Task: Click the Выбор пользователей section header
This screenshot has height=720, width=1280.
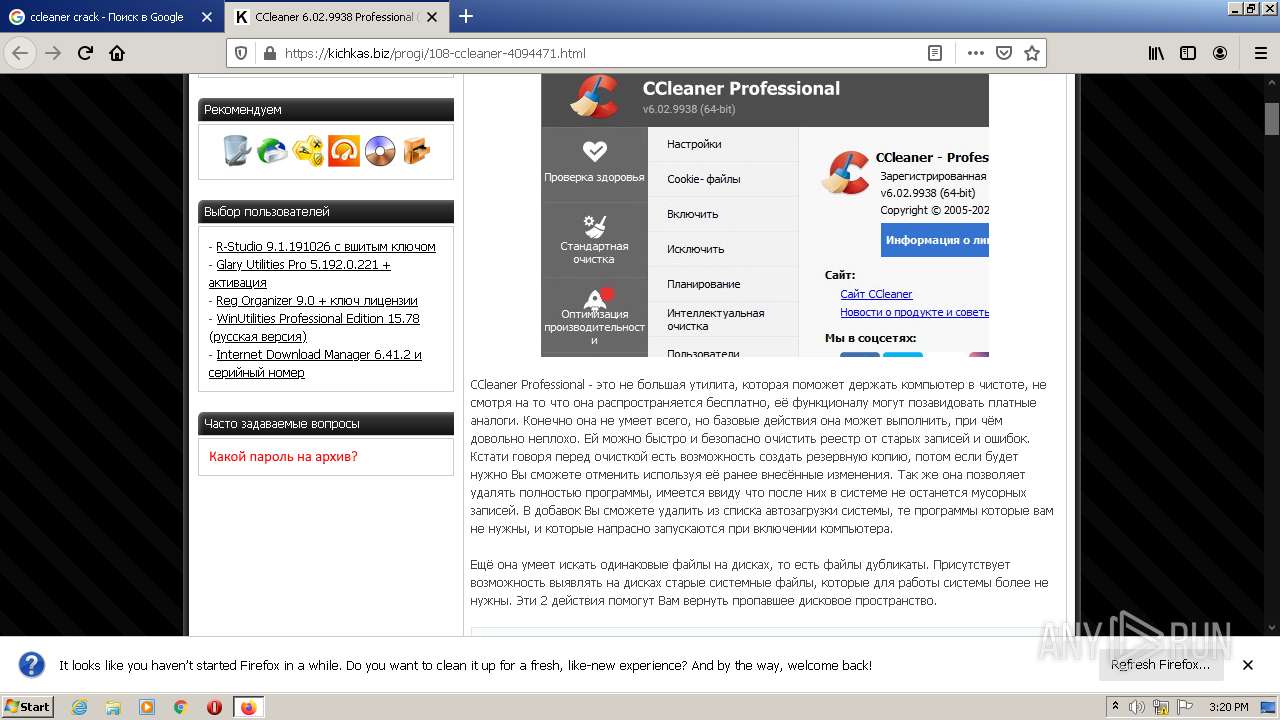Action: click(x=326, y=212)
